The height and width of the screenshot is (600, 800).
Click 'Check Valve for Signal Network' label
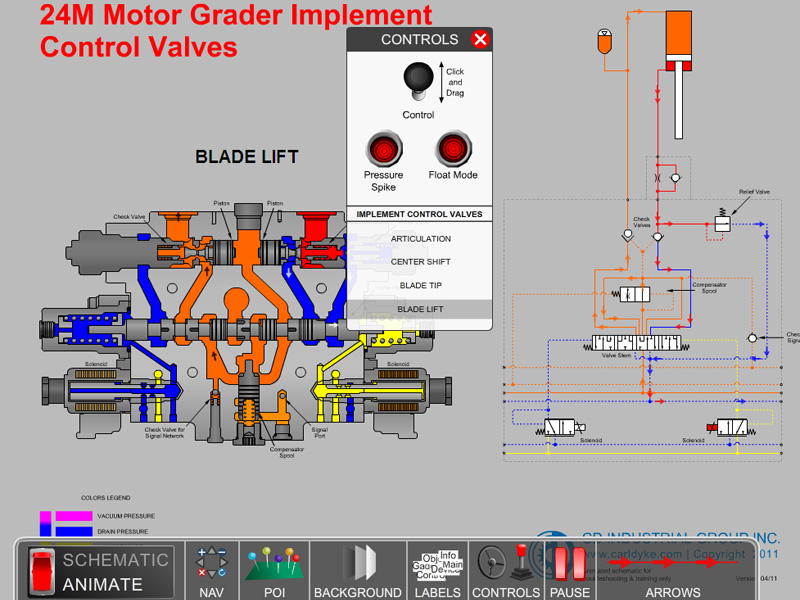pos(164,433)
